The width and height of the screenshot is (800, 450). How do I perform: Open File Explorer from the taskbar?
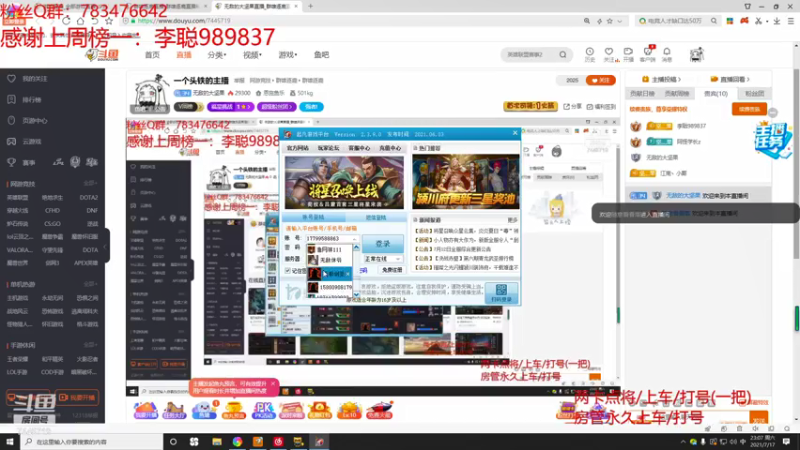pos(217,442)
